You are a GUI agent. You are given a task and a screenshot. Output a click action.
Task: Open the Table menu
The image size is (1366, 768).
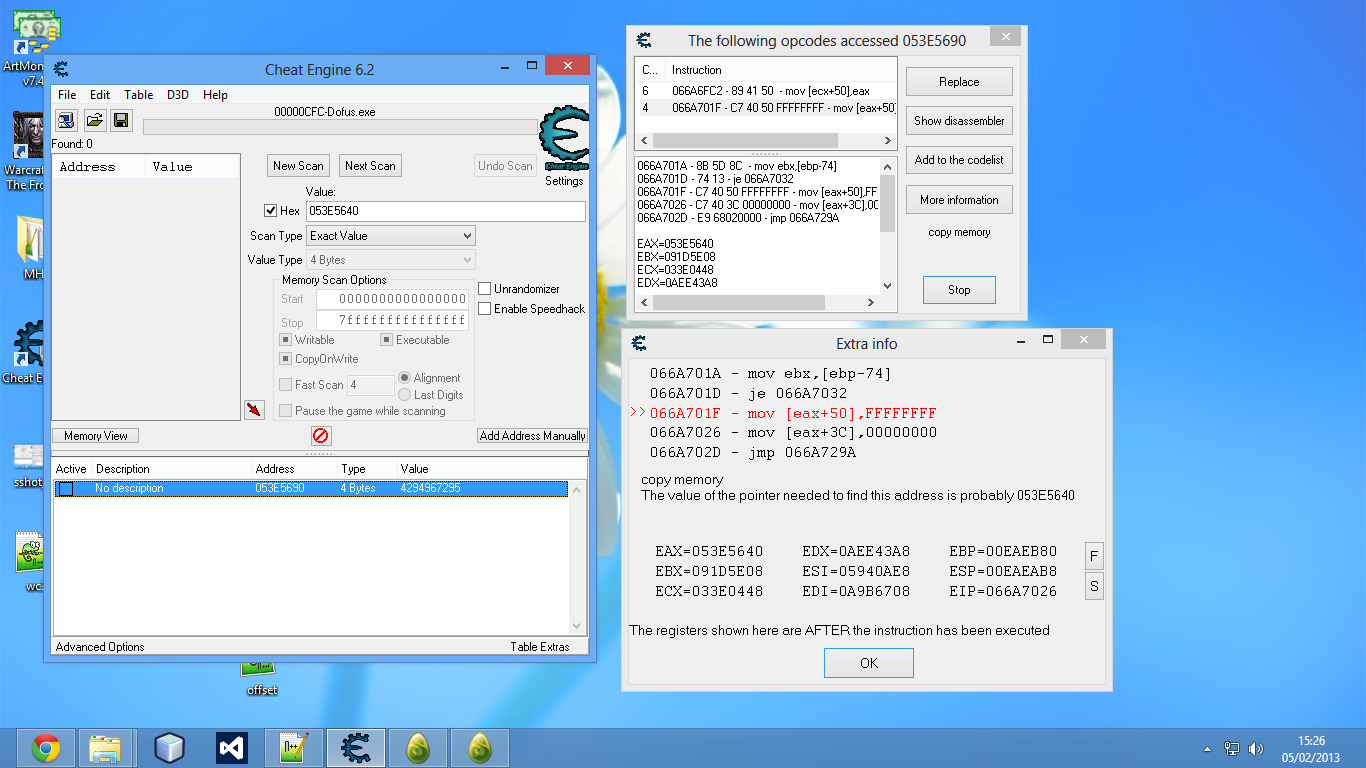(138, 95)
